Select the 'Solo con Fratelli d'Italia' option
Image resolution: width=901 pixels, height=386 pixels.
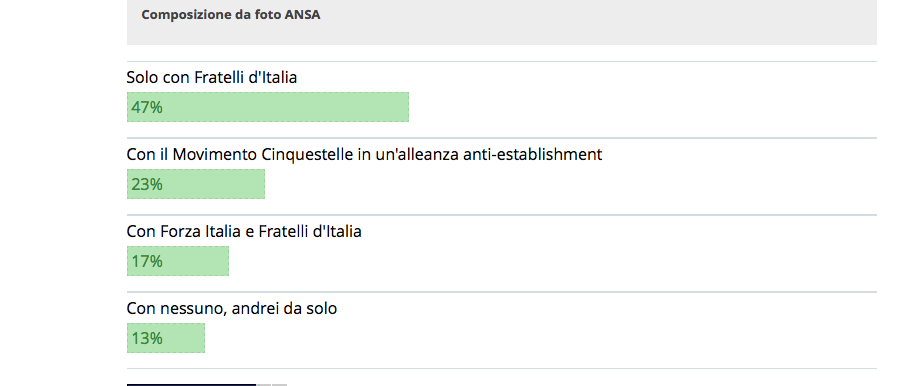[x=212, y=77]
